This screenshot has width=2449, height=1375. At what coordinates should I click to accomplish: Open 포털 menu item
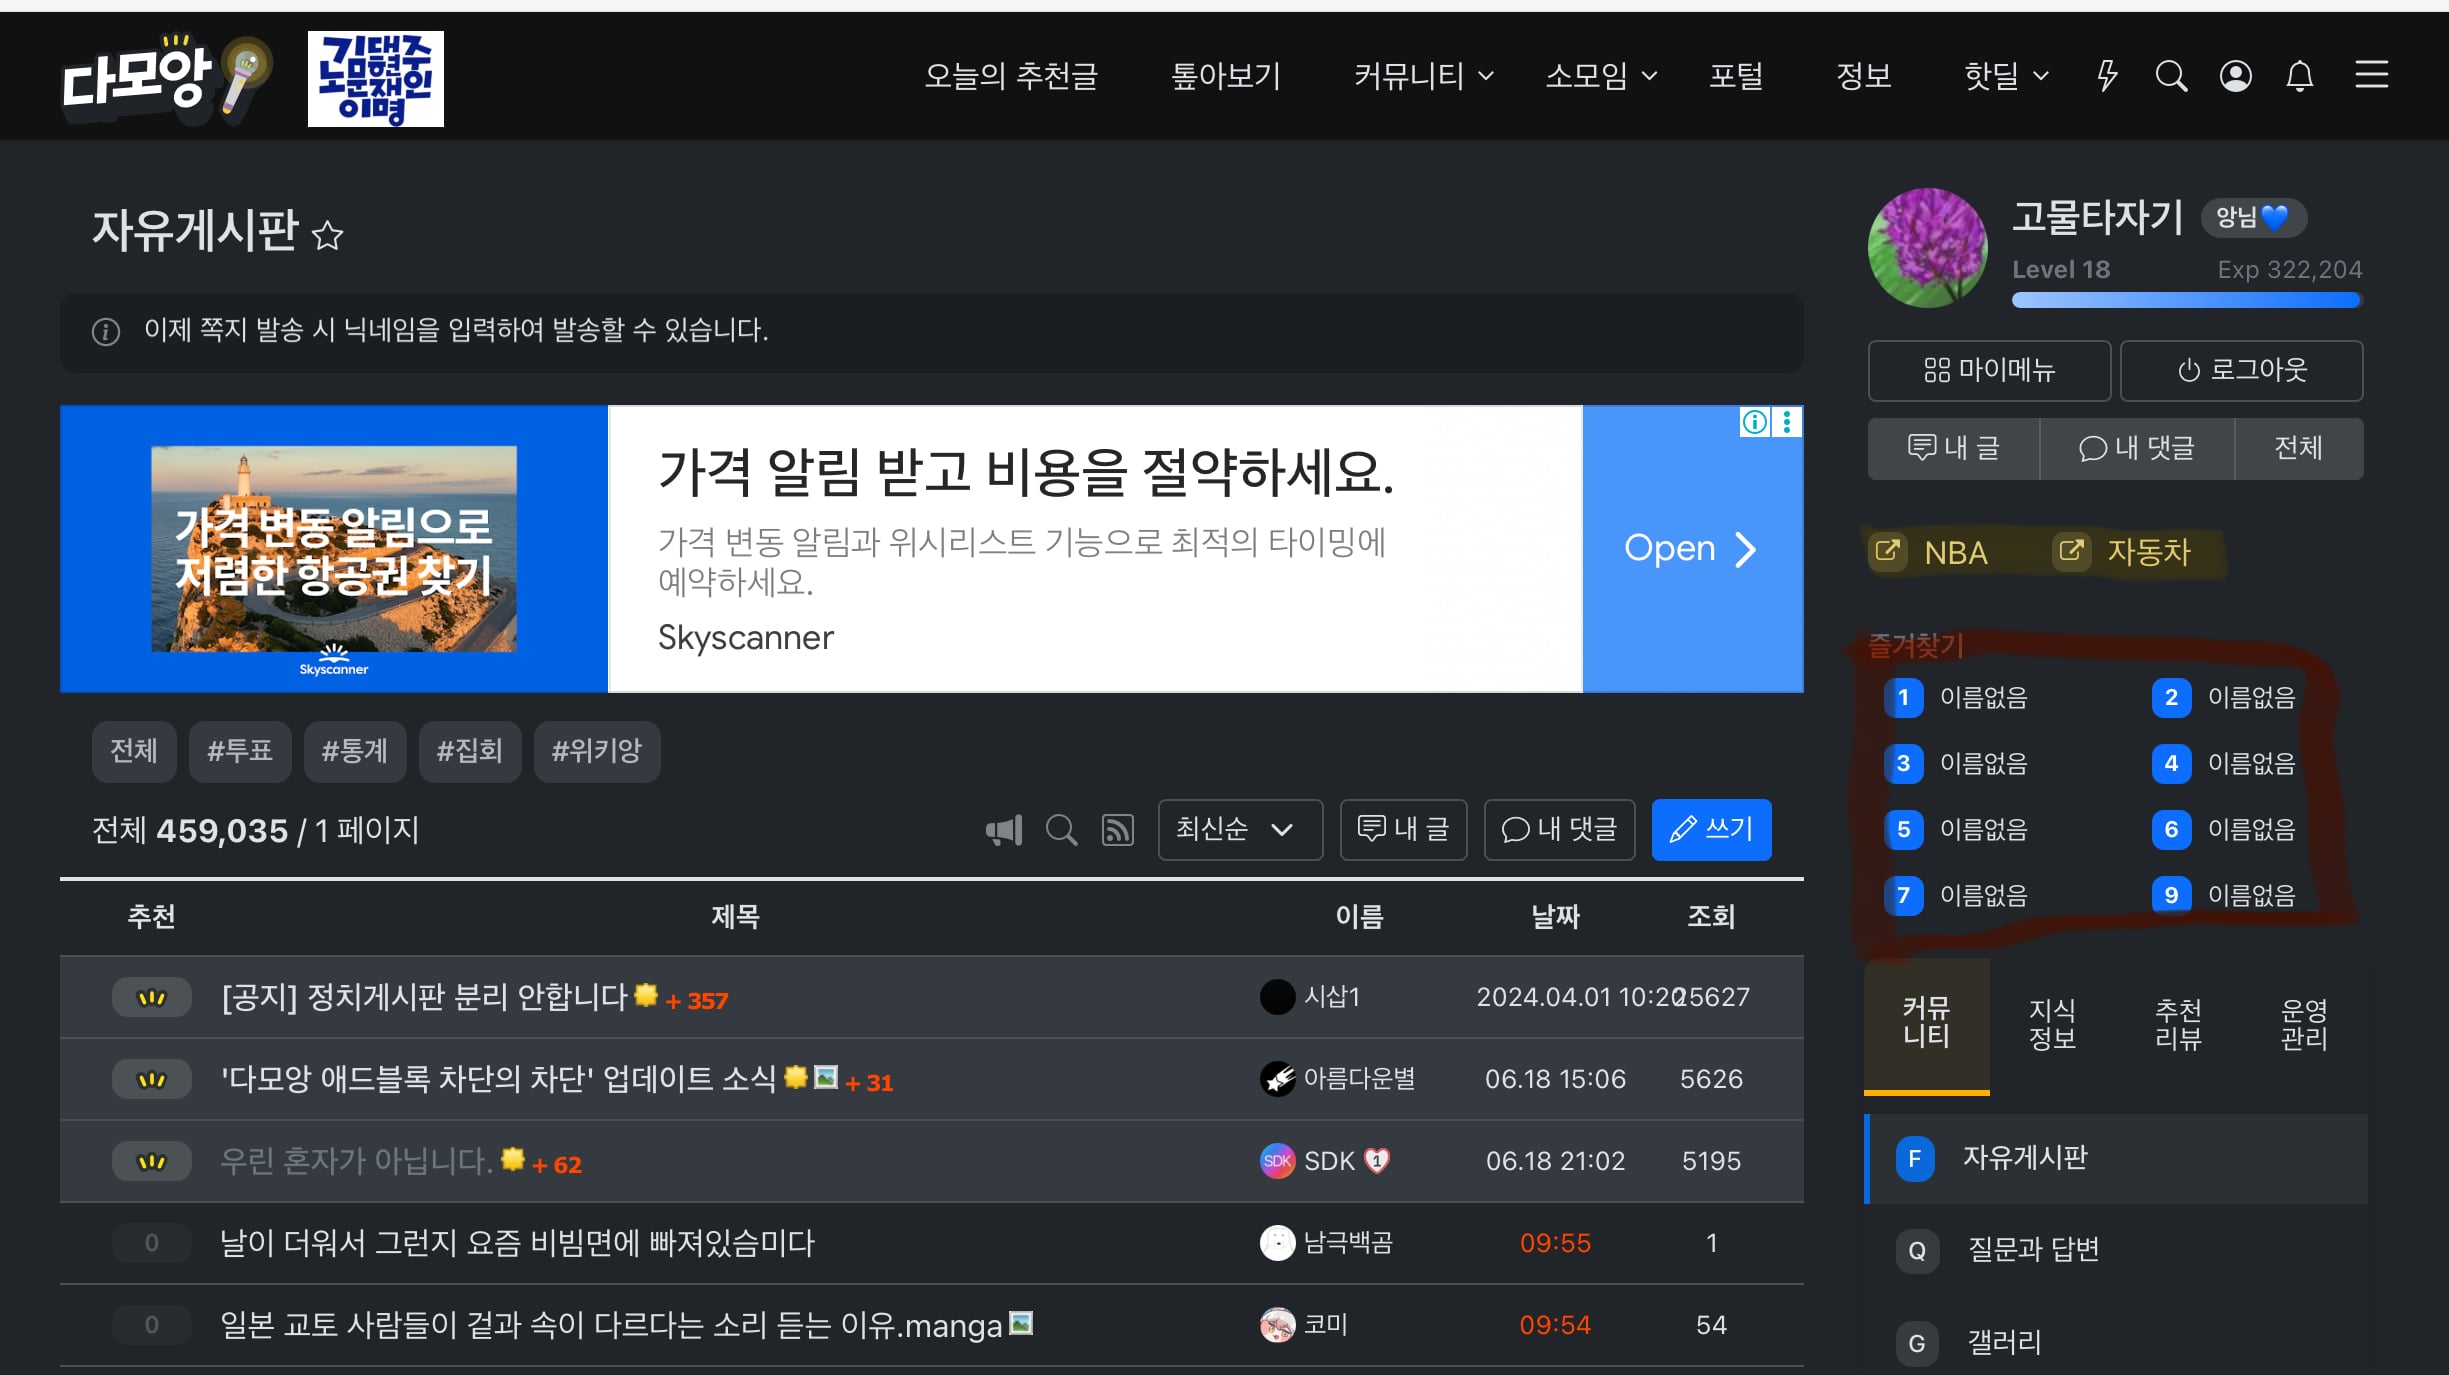(x=1736, y=76)
